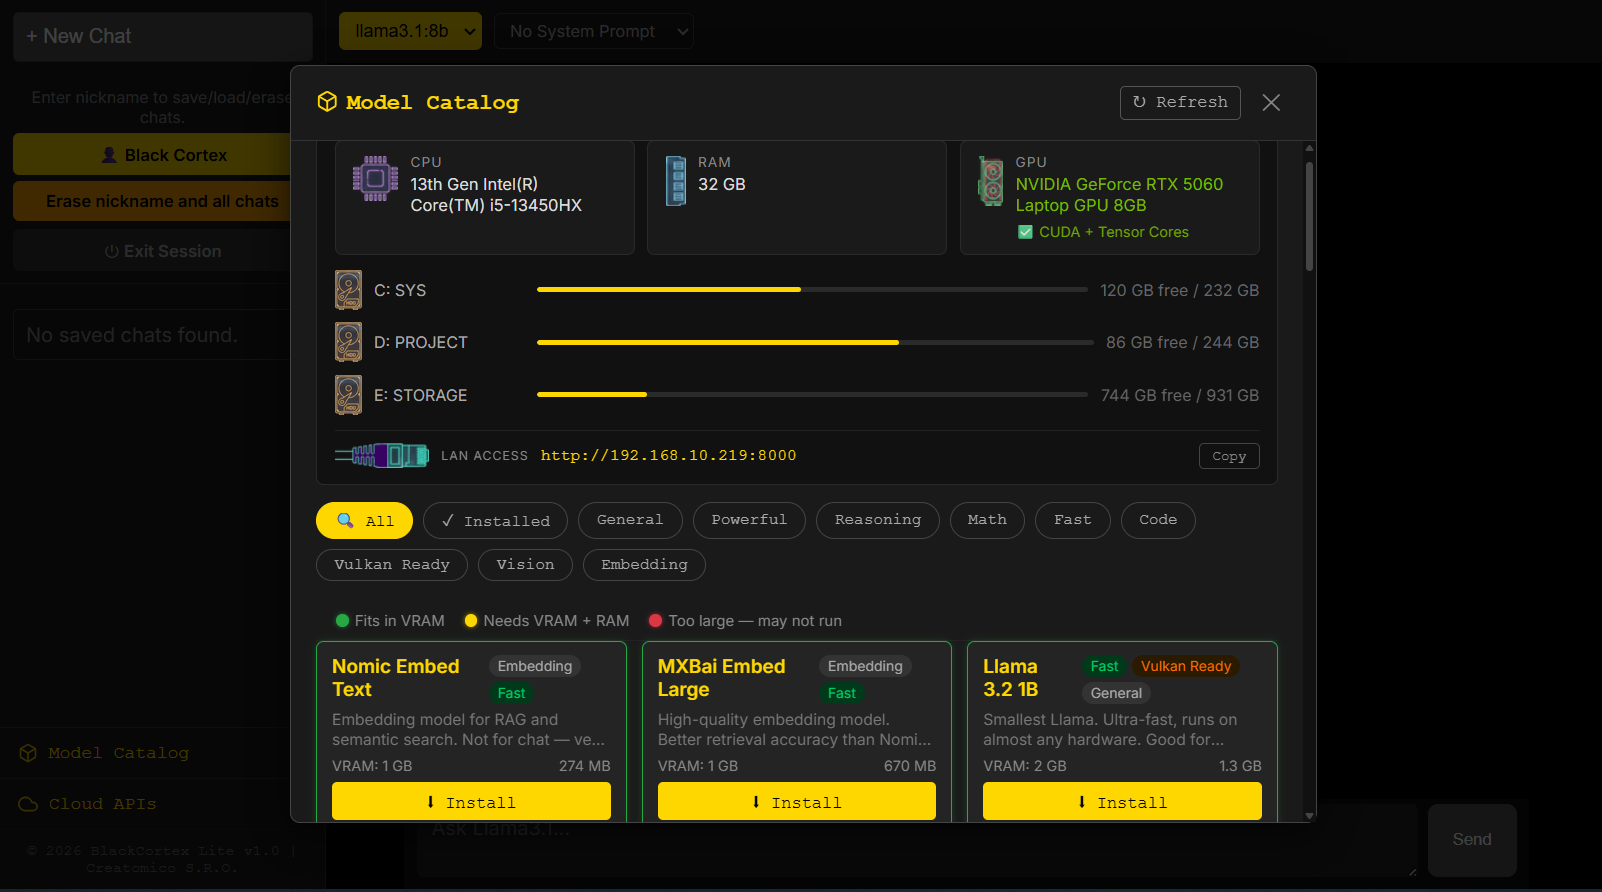Toggle the Installed models filter
The height and width of the screenshot is (892, 1602).
[x=495, y=521]
